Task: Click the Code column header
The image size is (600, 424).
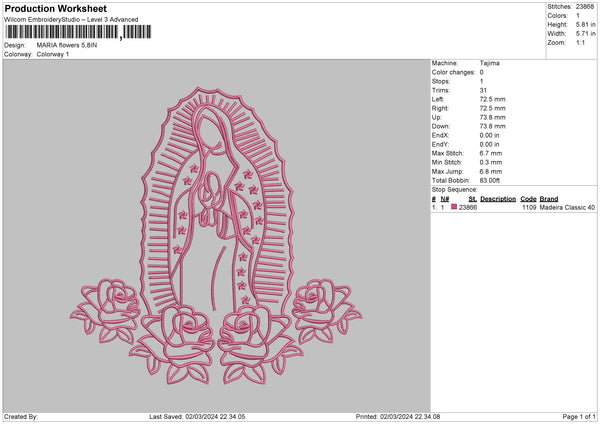Action: (x=528, y=199)
